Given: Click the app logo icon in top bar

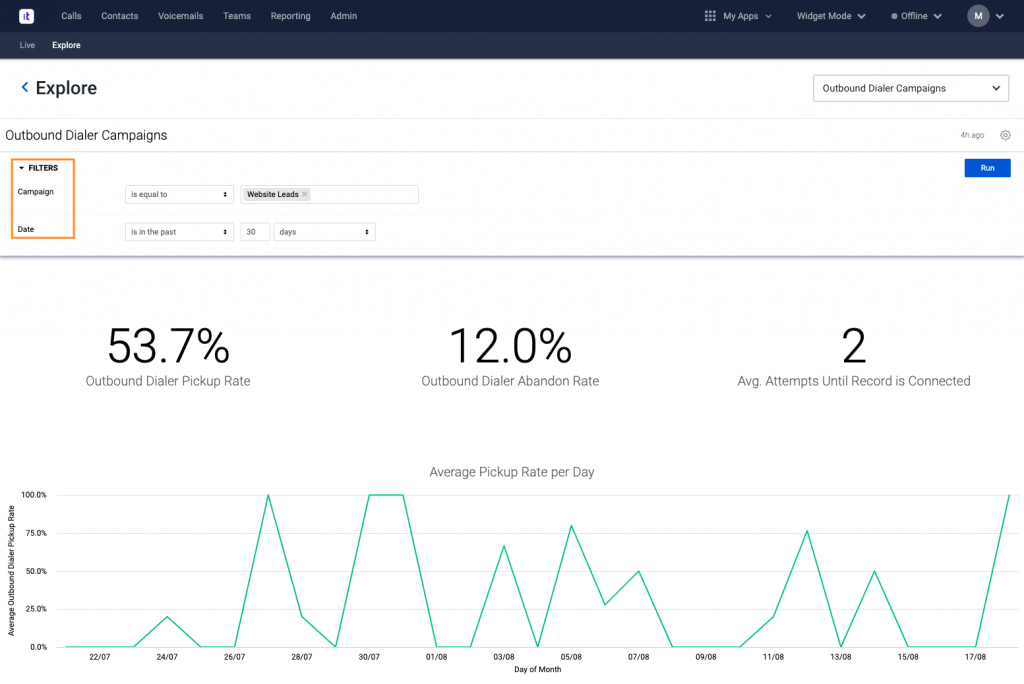Looking at the screenshot, I should pyautogui.click(x=27, y=16).
